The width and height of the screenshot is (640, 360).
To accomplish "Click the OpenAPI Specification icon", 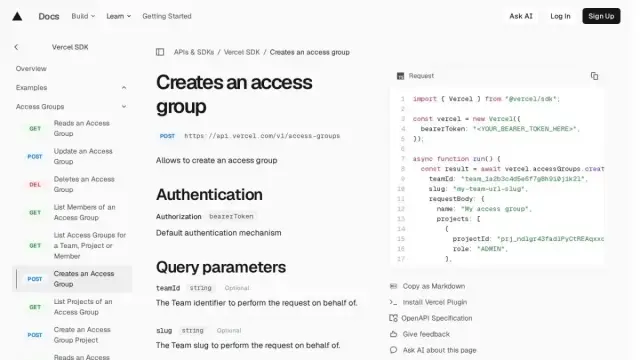I will (x=393, y=318).
